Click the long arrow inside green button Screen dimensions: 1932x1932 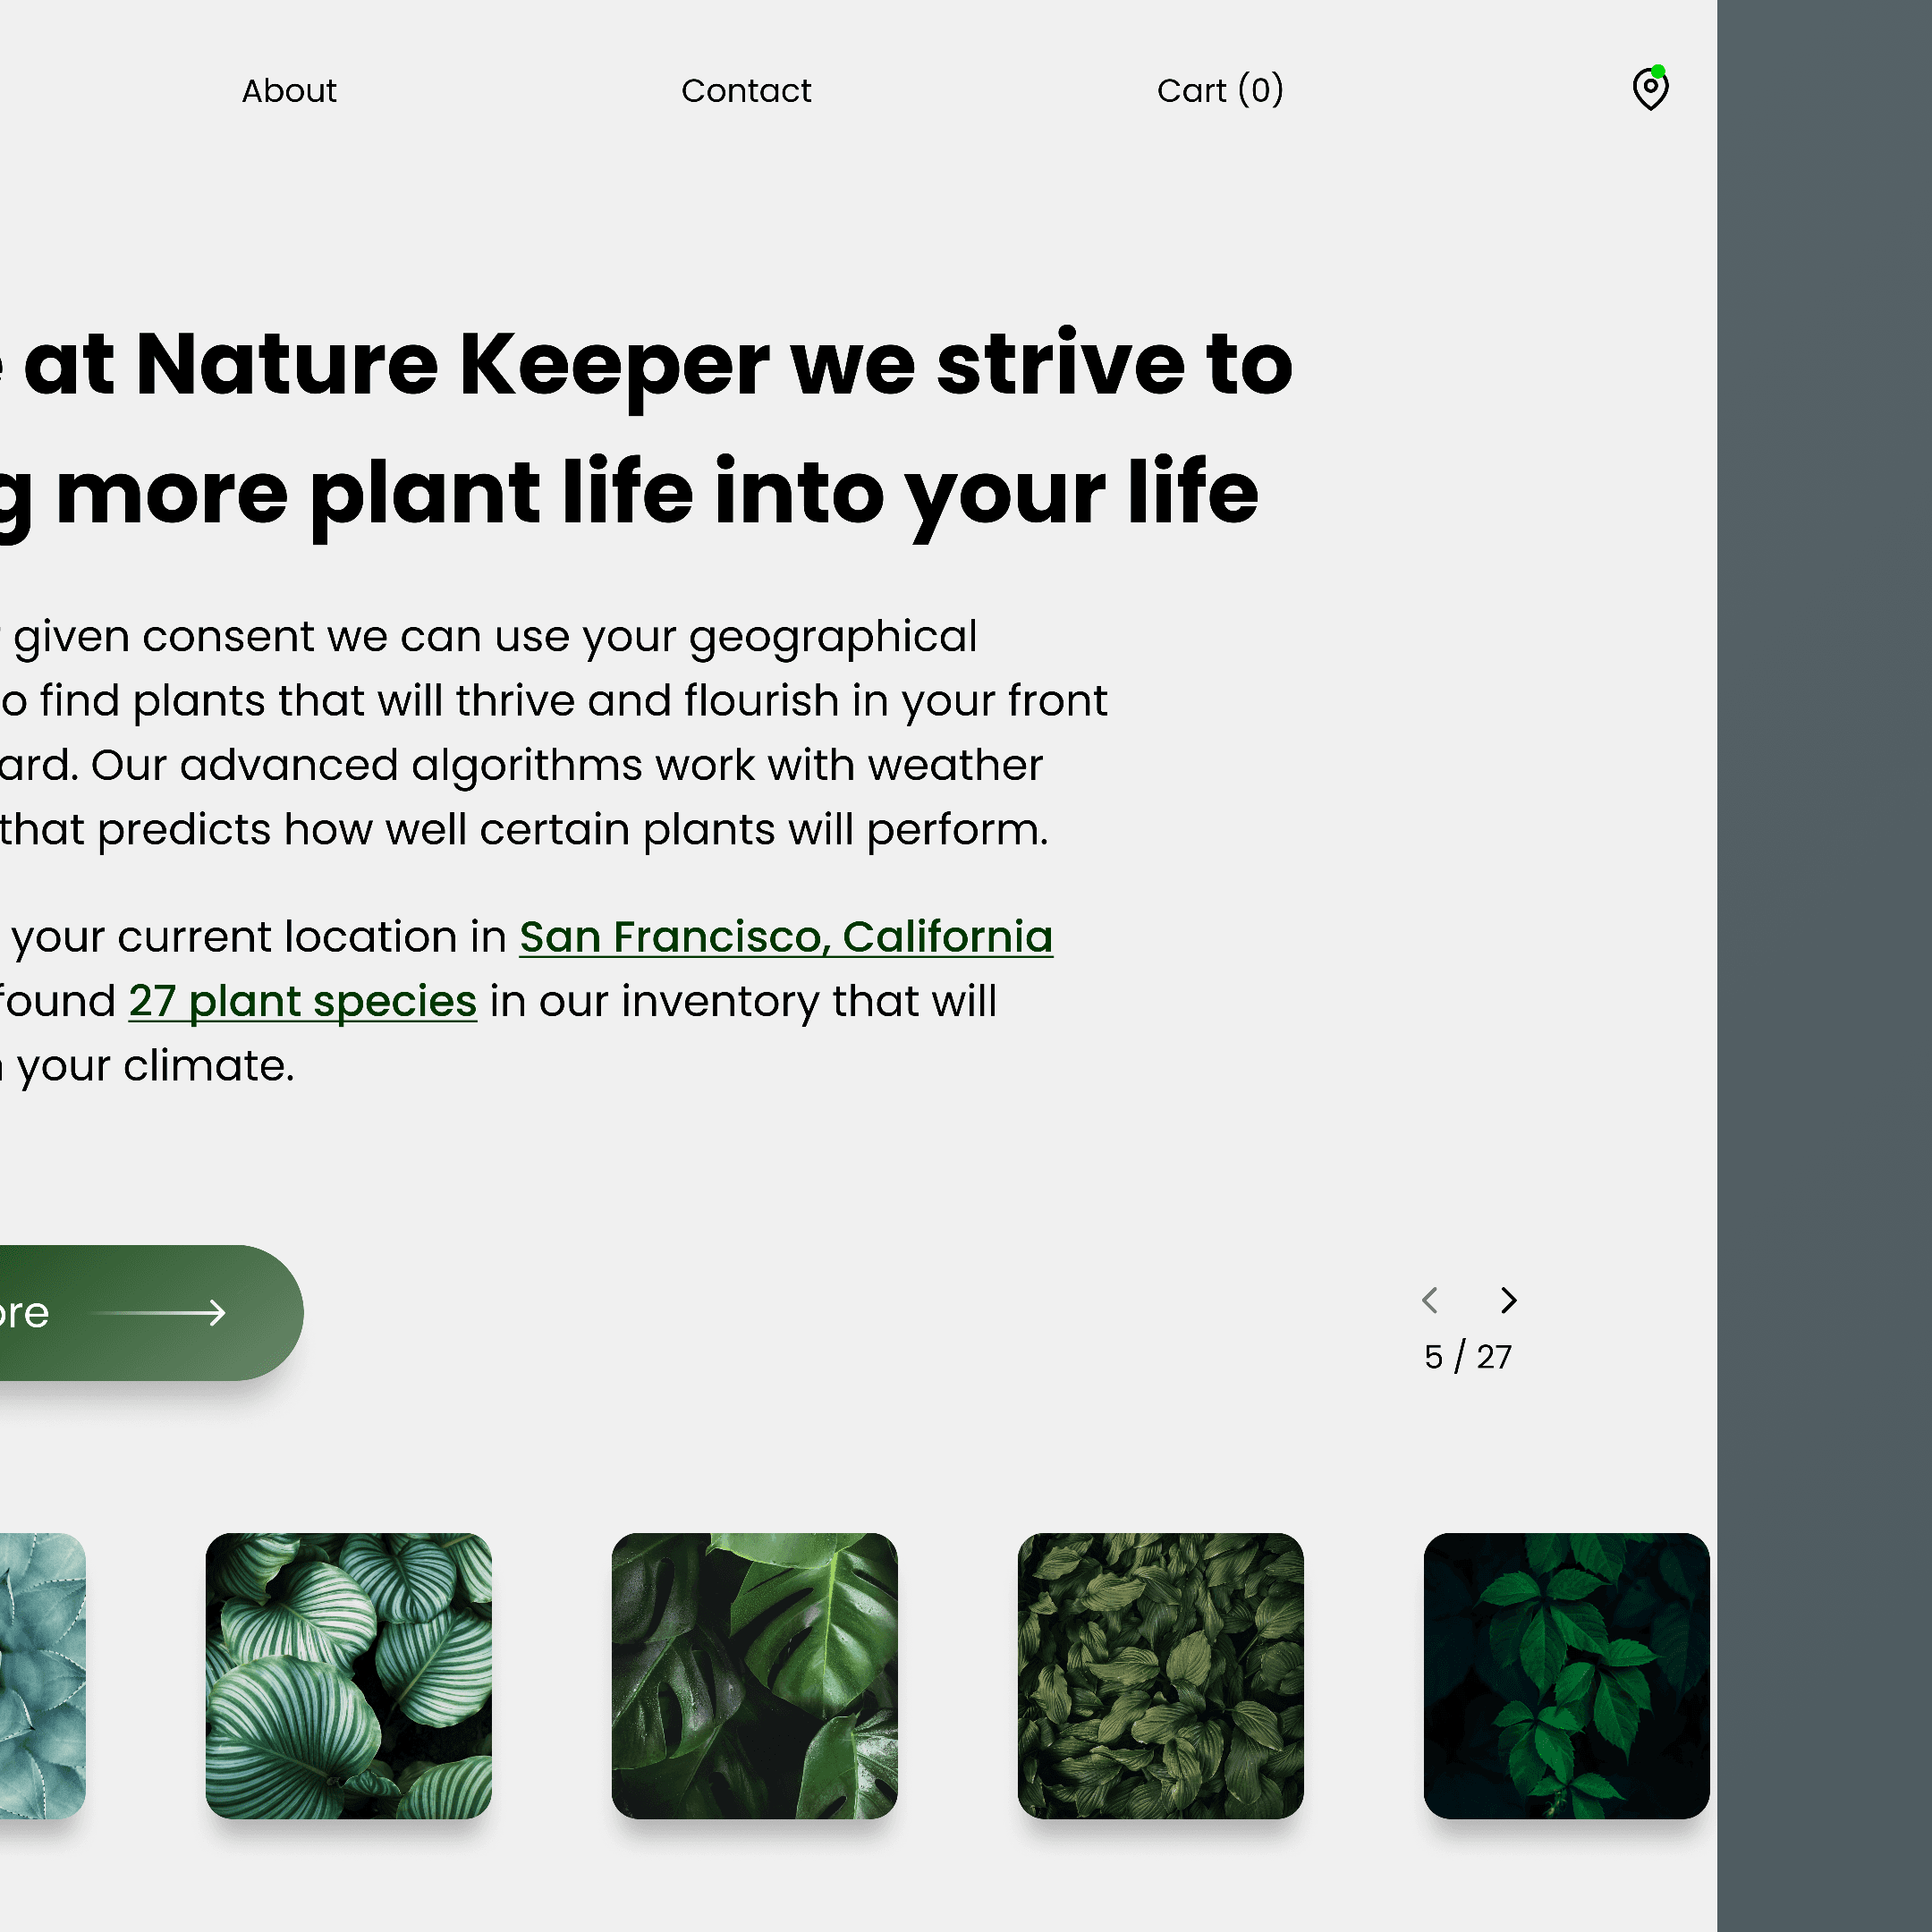(x=160, y=1312)
